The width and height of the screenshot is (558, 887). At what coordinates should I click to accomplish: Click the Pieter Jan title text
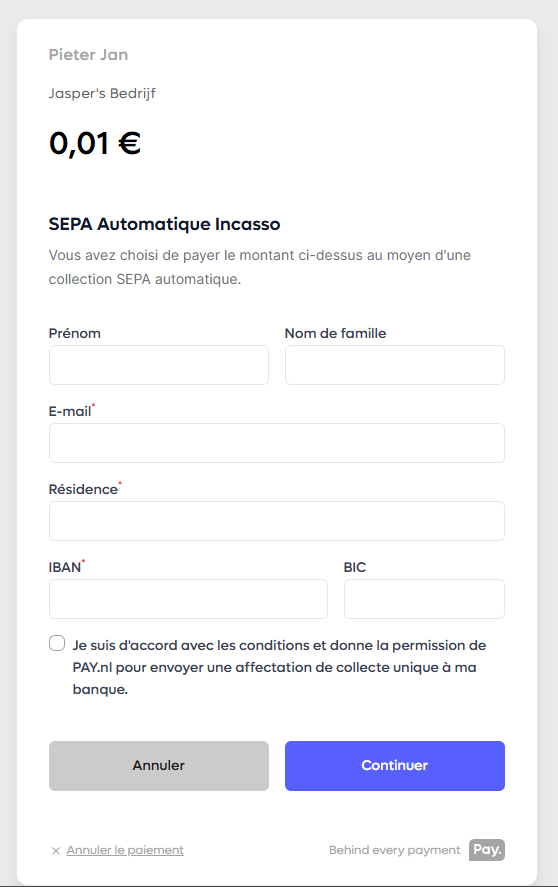88,55
